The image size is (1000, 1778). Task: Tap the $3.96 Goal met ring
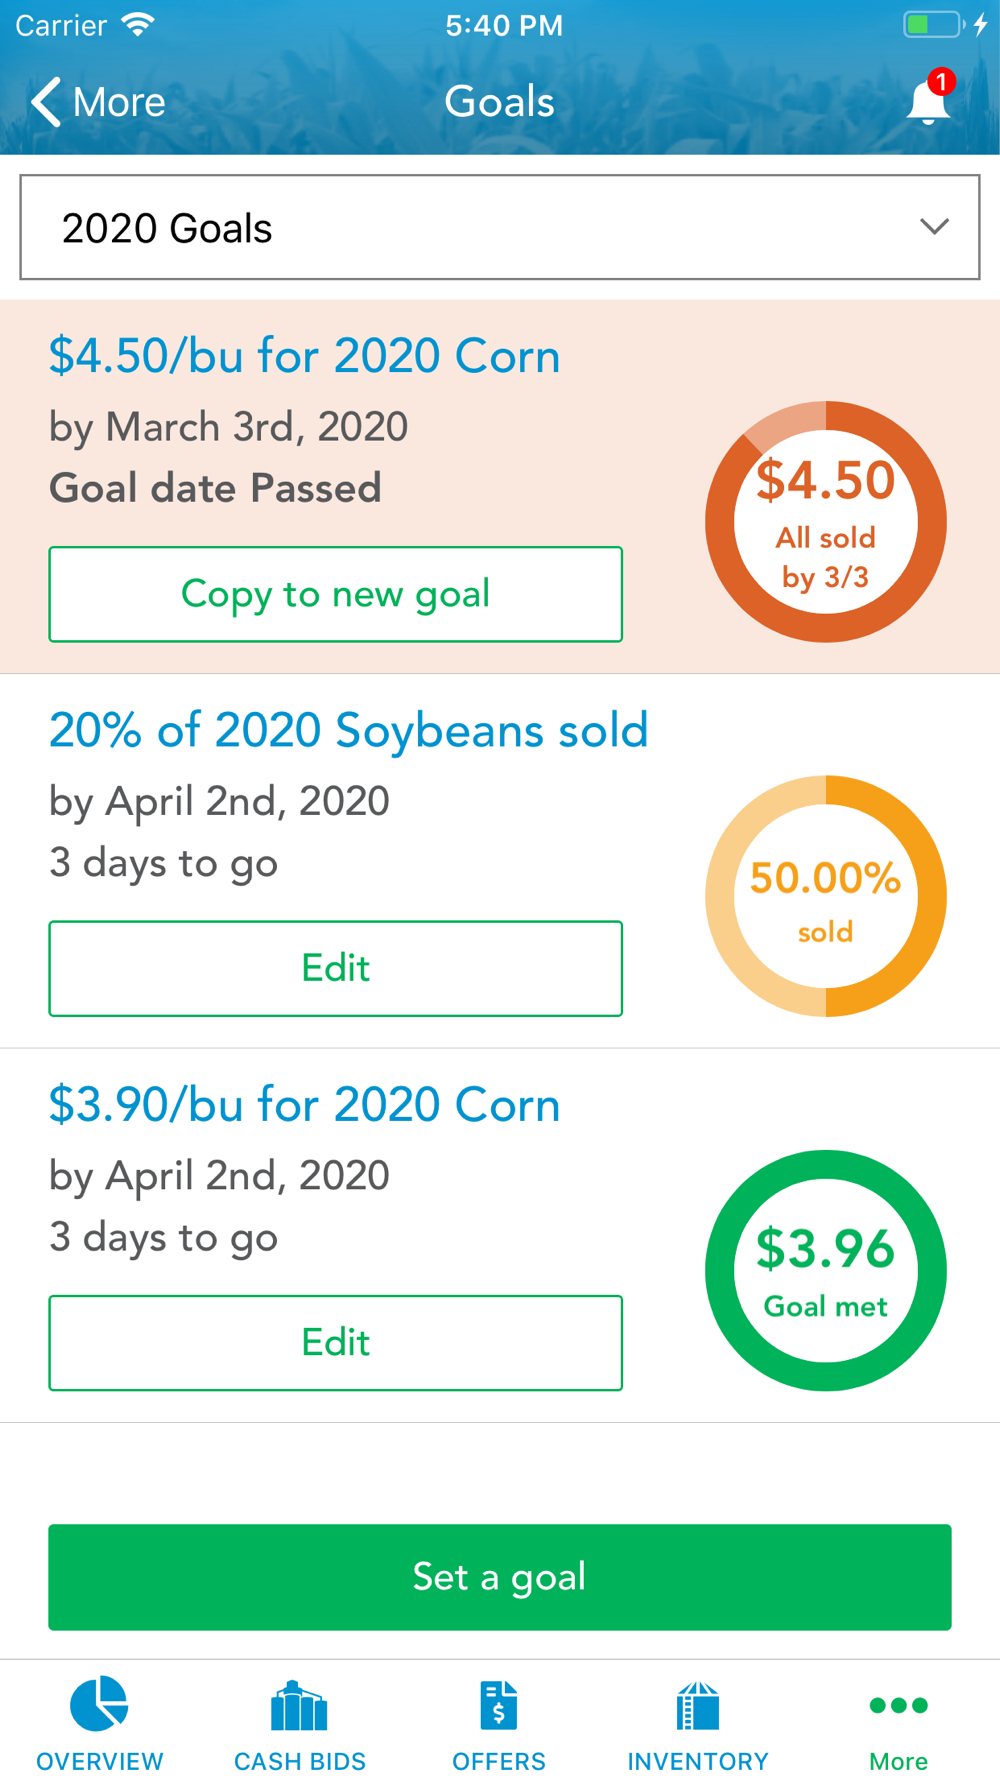click(826, 1270)
